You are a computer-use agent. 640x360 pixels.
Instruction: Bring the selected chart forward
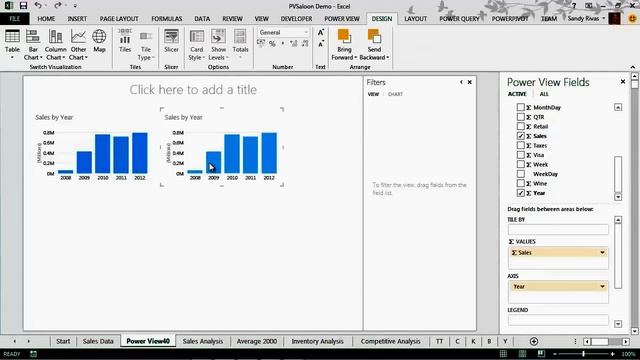click(344, 44)
